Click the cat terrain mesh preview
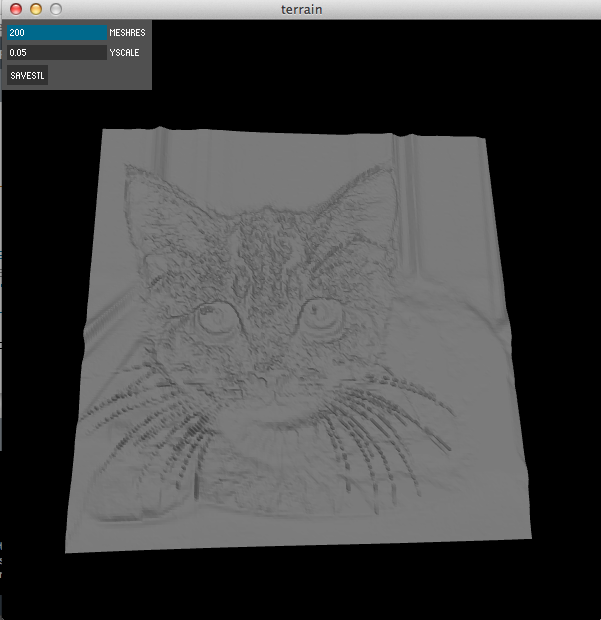Viewport: 601px width, 620px height. click(x=299, y=339)
